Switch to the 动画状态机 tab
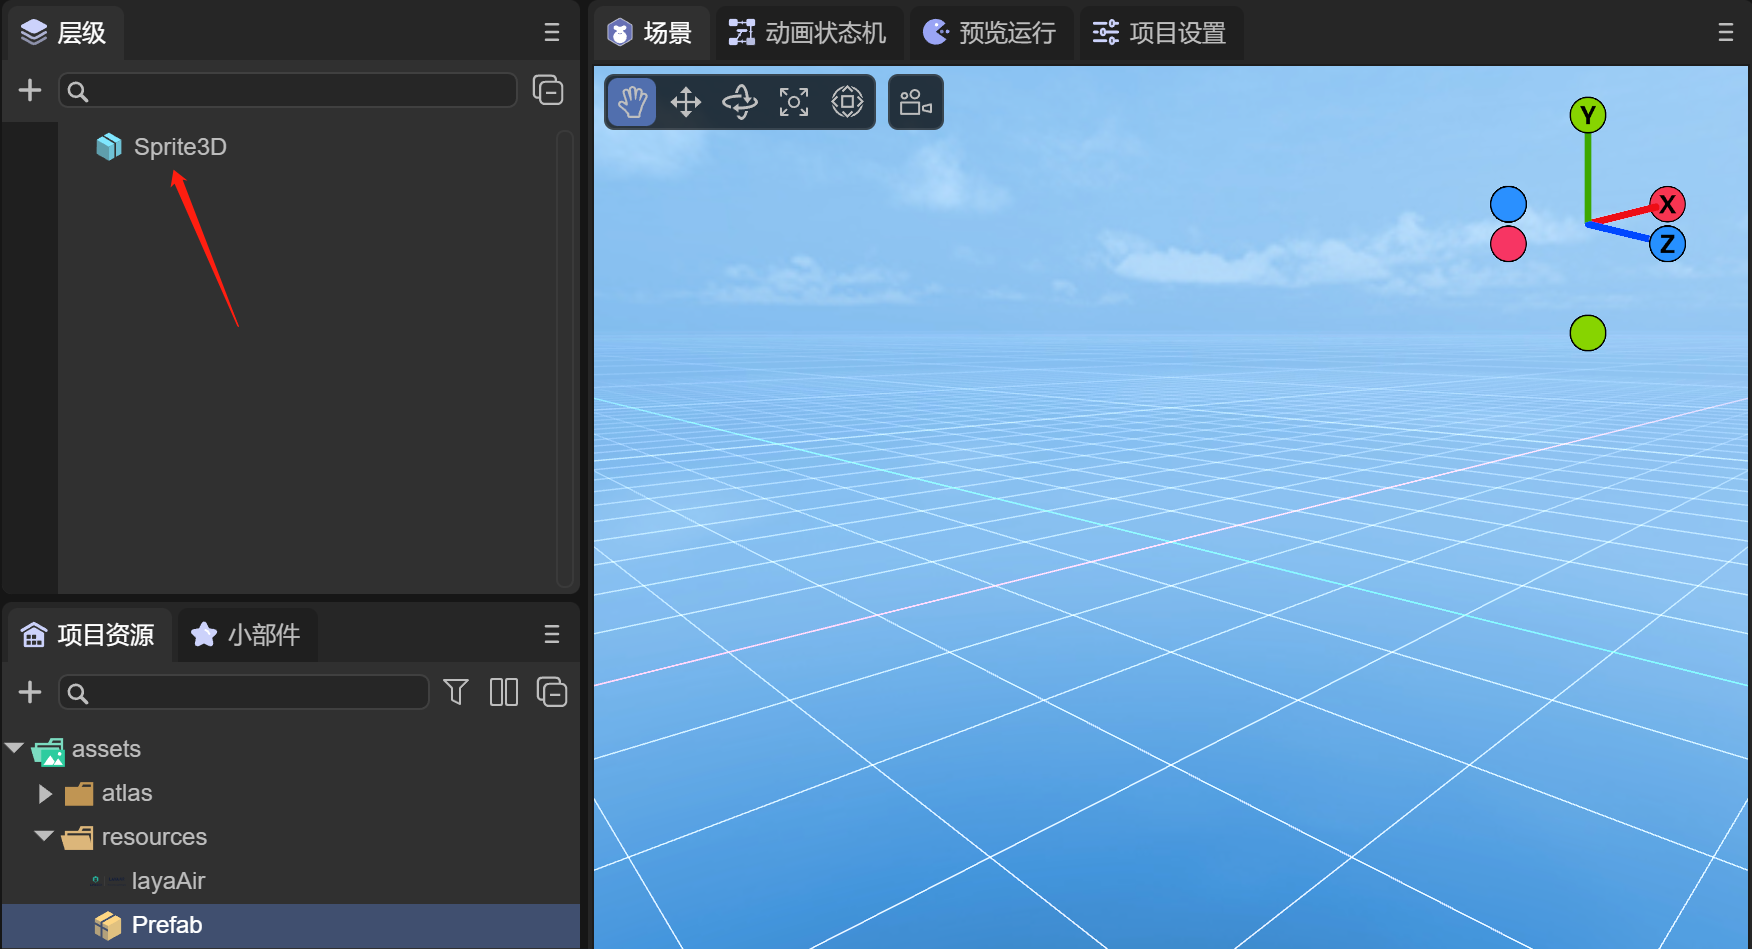Image resolution: width=1752 pixels, height=949 pixels. [x=808, y=33]
